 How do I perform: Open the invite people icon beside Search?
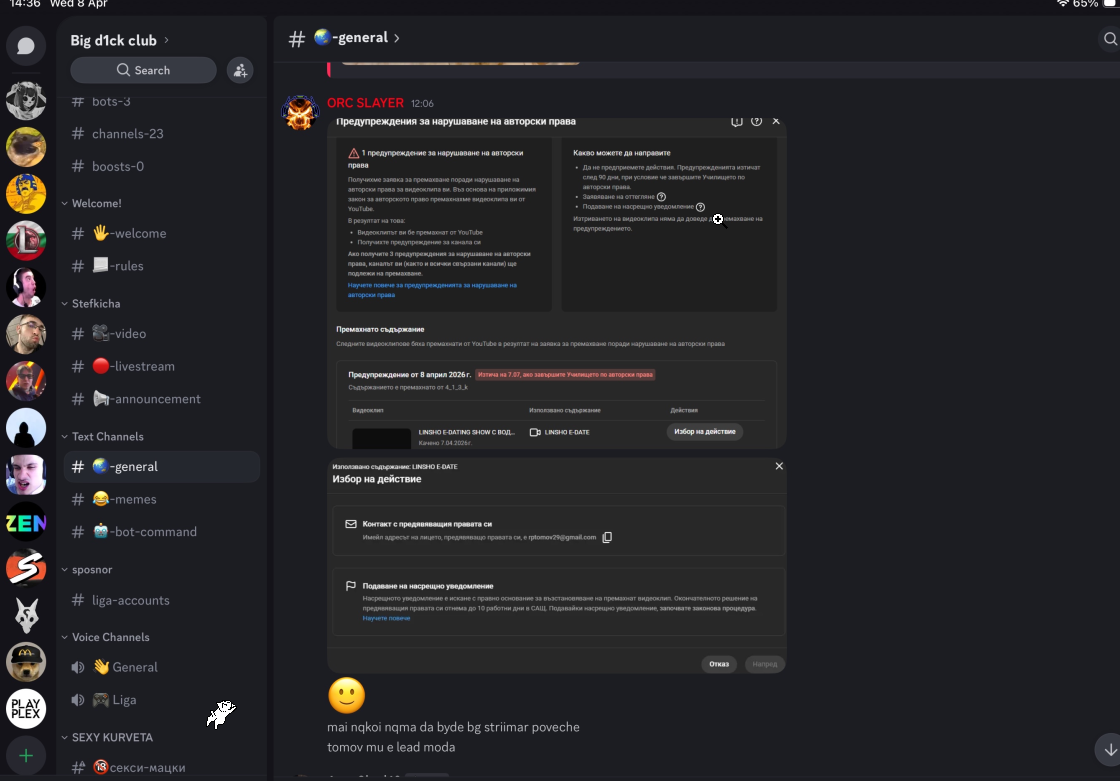coord(240,70)
